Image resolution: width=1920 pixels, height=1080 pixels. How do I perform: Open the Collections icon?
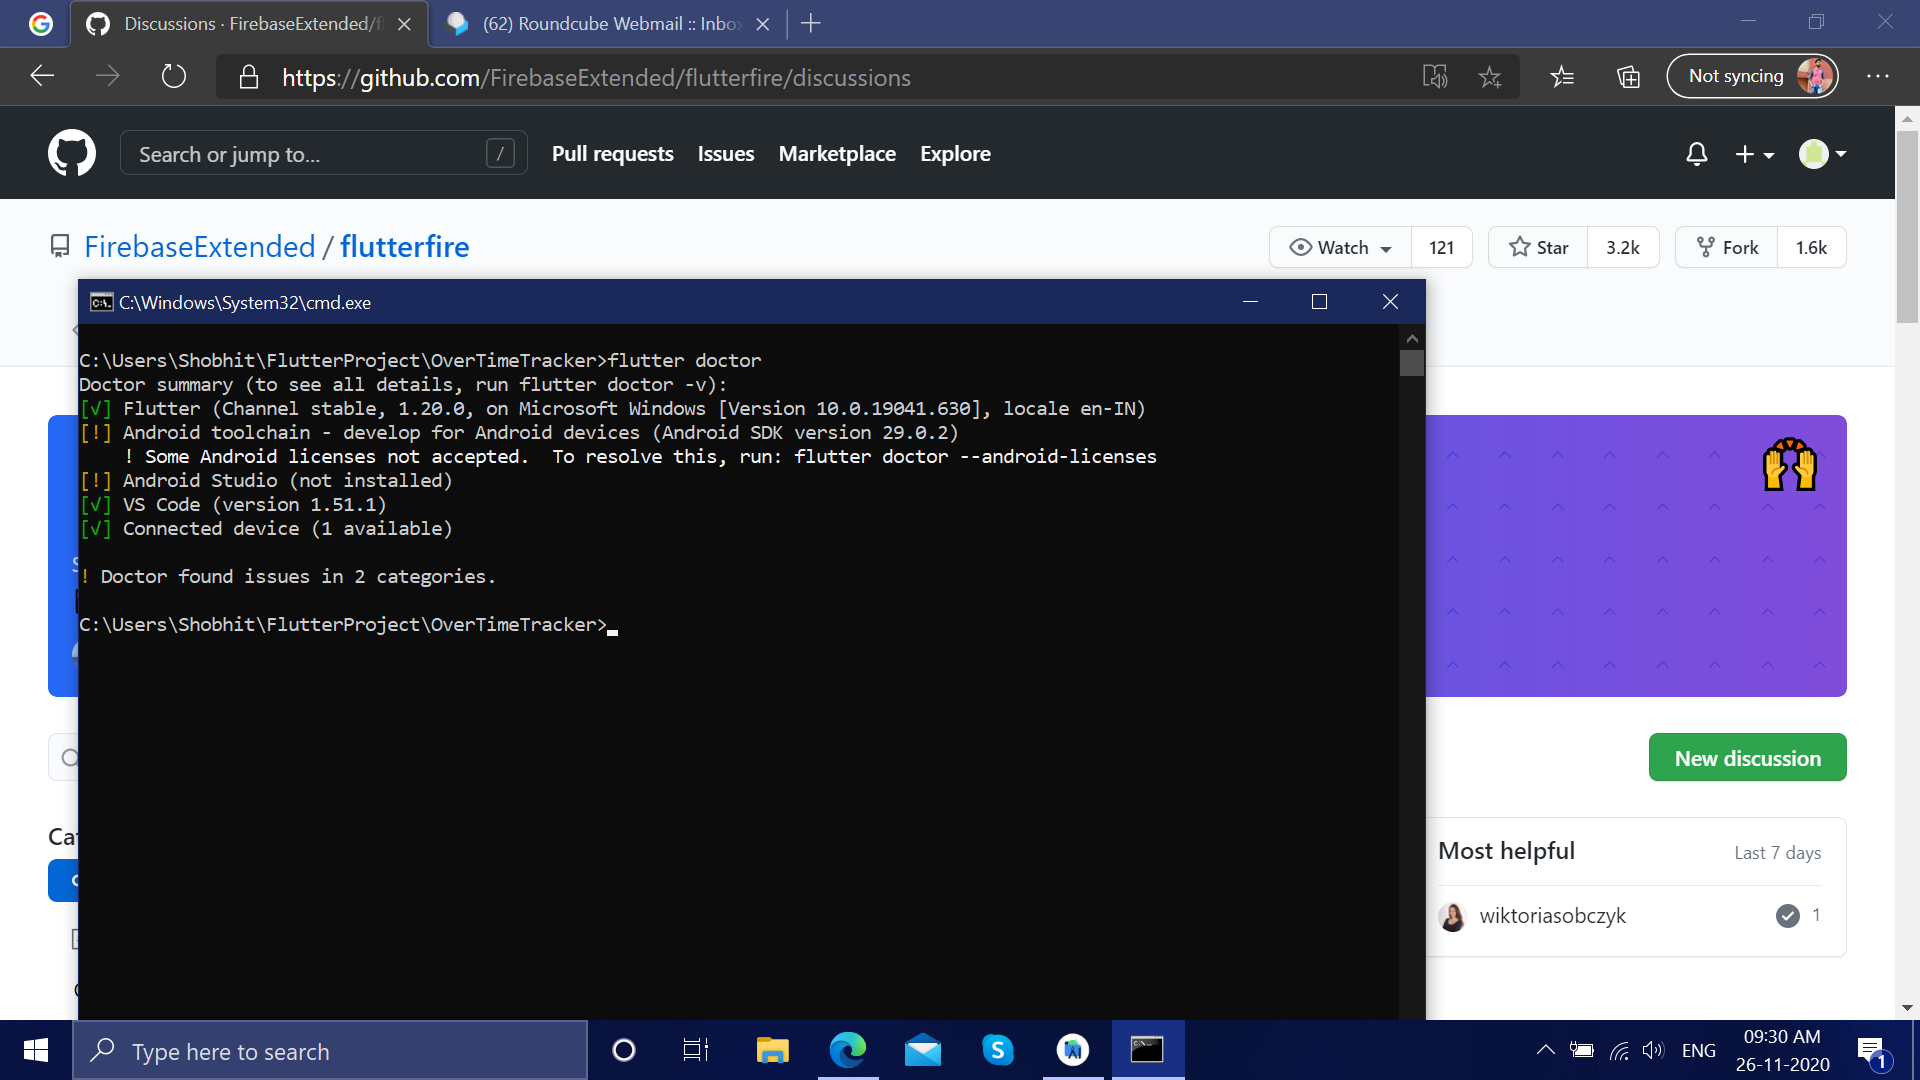[1628, 76]
